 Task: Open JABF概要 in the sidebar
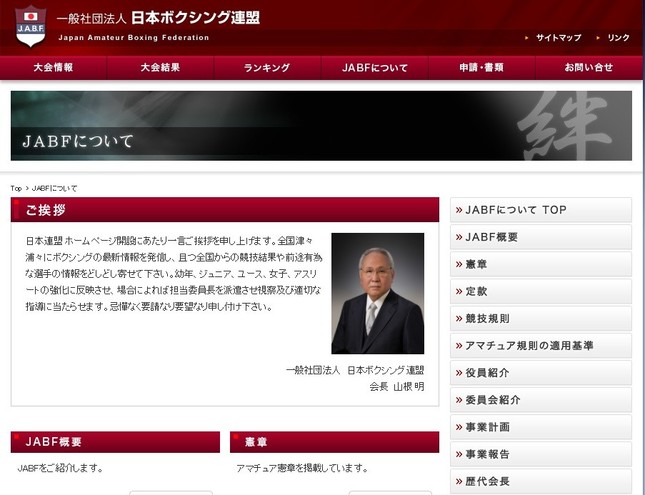541,237
